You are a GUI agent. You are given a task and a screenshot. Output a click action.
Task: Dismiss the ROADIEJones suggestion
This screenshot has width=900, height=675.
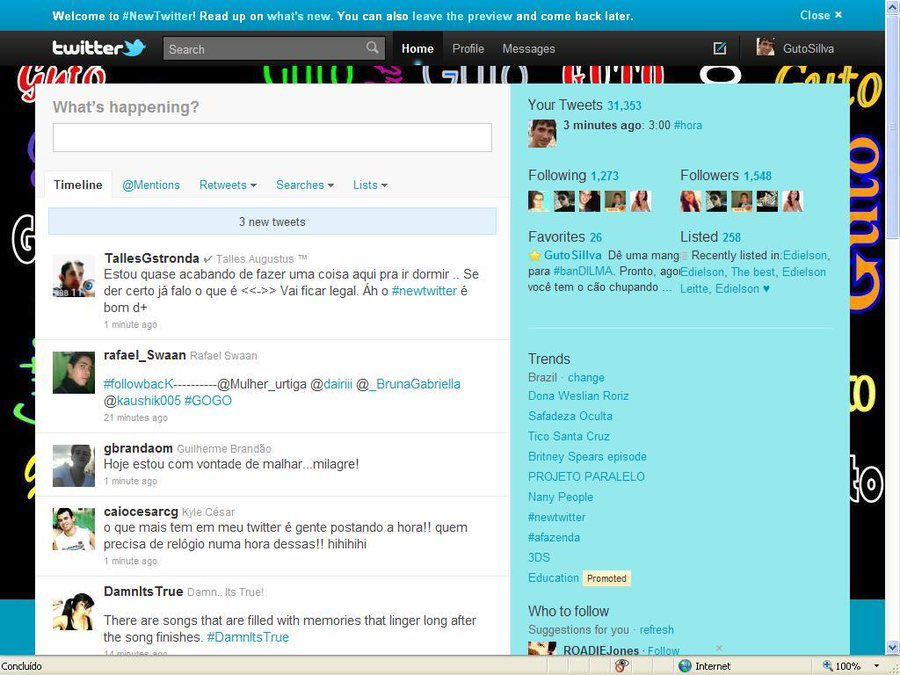coord(719,648)
